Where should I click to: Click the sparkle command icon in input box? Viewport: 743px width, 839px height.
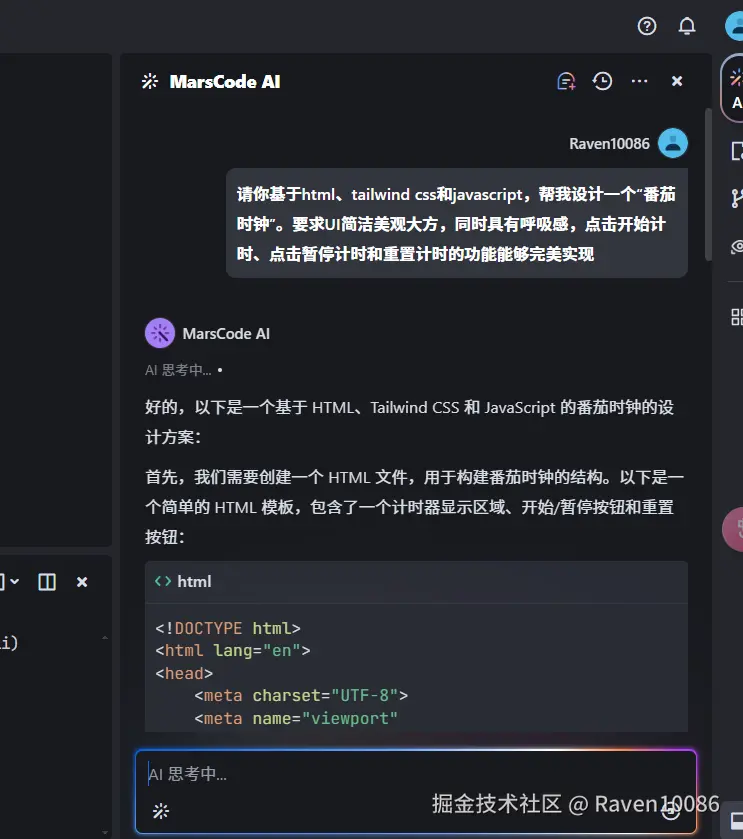(161, 811)
